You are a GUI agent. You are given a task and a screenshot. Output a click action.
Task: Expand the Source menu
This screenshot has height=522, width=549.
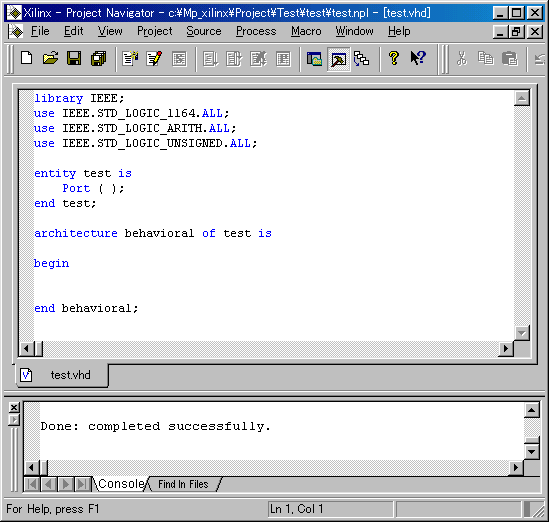204,31
